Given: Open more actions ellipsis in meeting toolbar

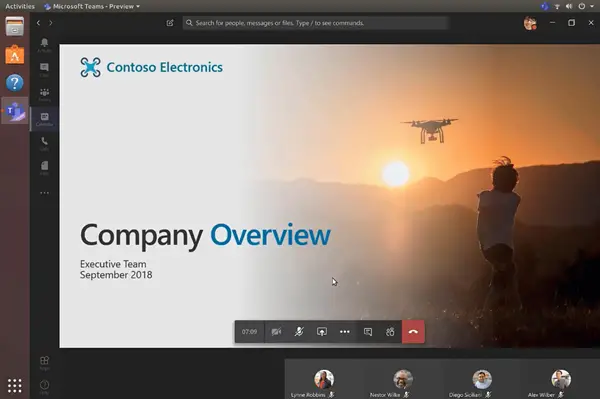Looking at the screenshot, I should click(x=345, y=332).
